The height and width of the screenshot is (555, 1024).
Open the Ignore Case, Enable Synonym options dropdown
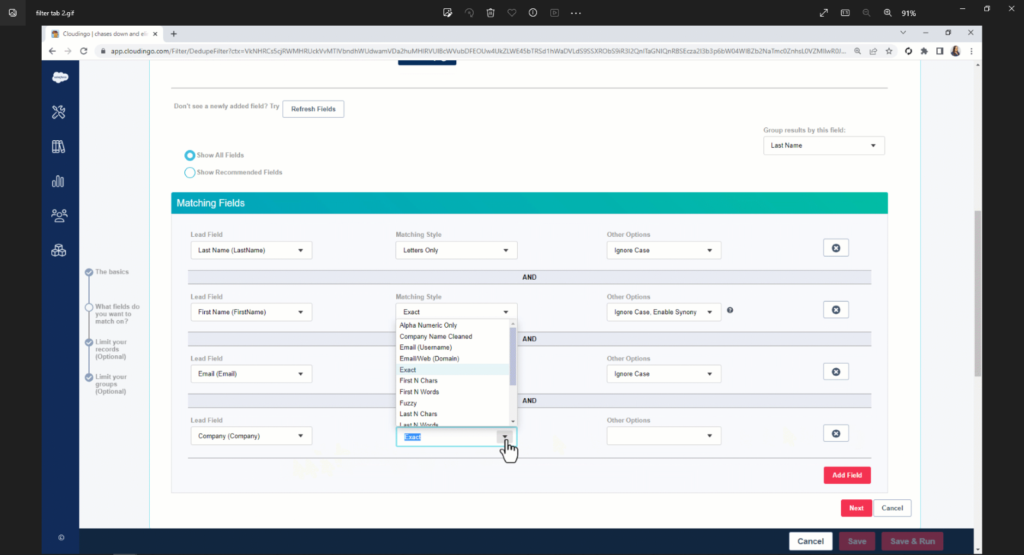click(664, 312)
